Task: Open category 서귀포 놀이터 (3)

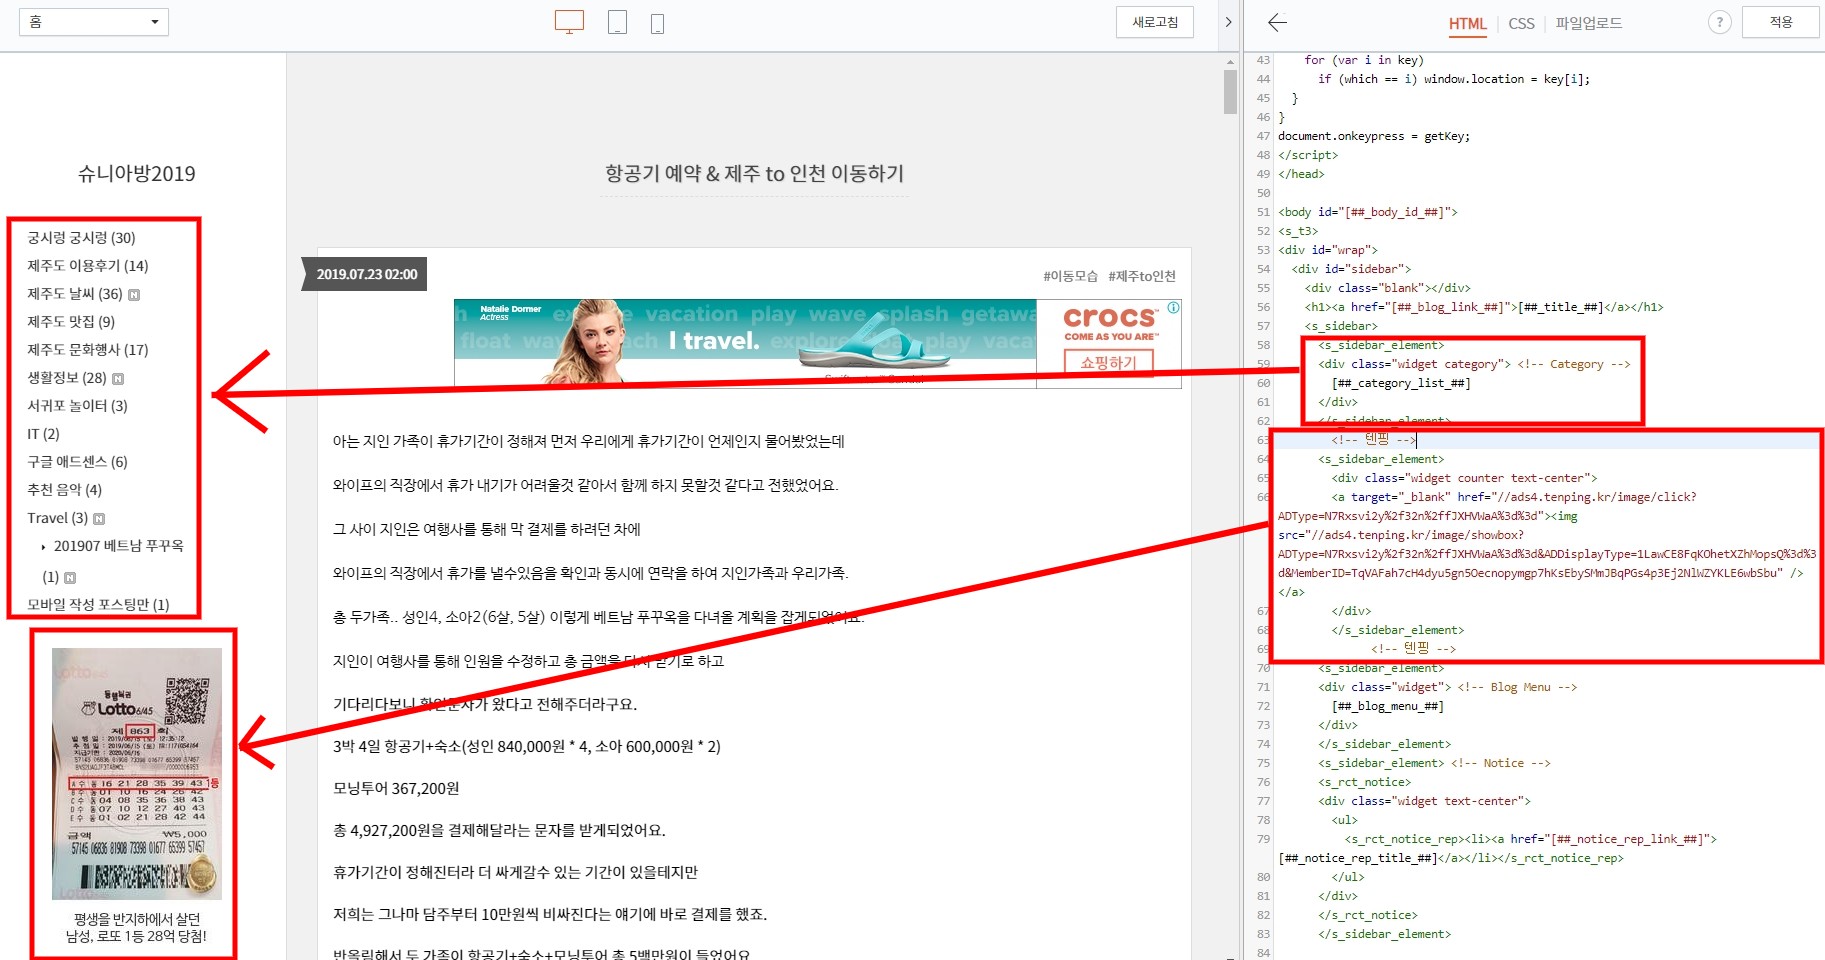Action: (x=77, y=406)
